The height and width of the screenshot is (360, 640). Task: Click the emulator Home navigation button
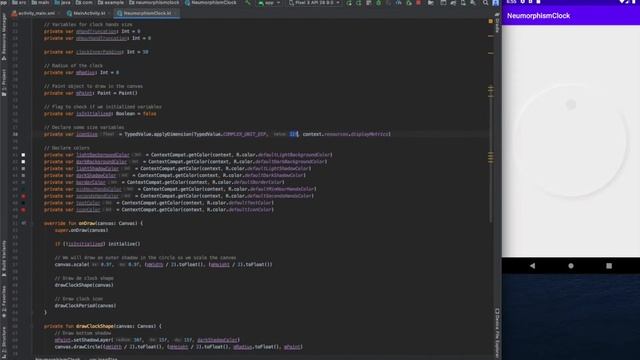[571, 266]
